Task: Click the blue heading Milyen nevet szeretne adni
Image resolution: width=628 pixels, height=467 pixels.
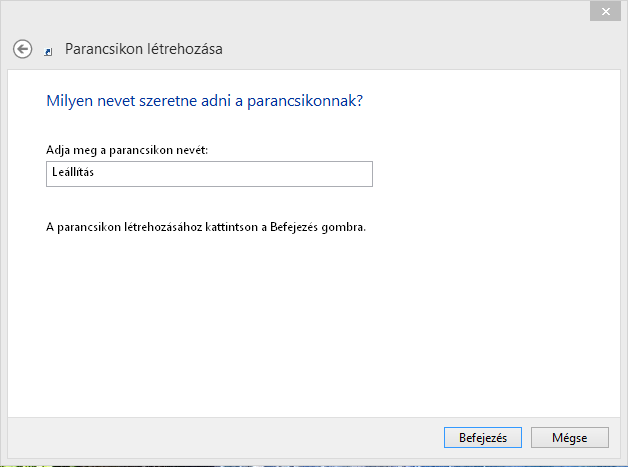Action: point(204,101)
